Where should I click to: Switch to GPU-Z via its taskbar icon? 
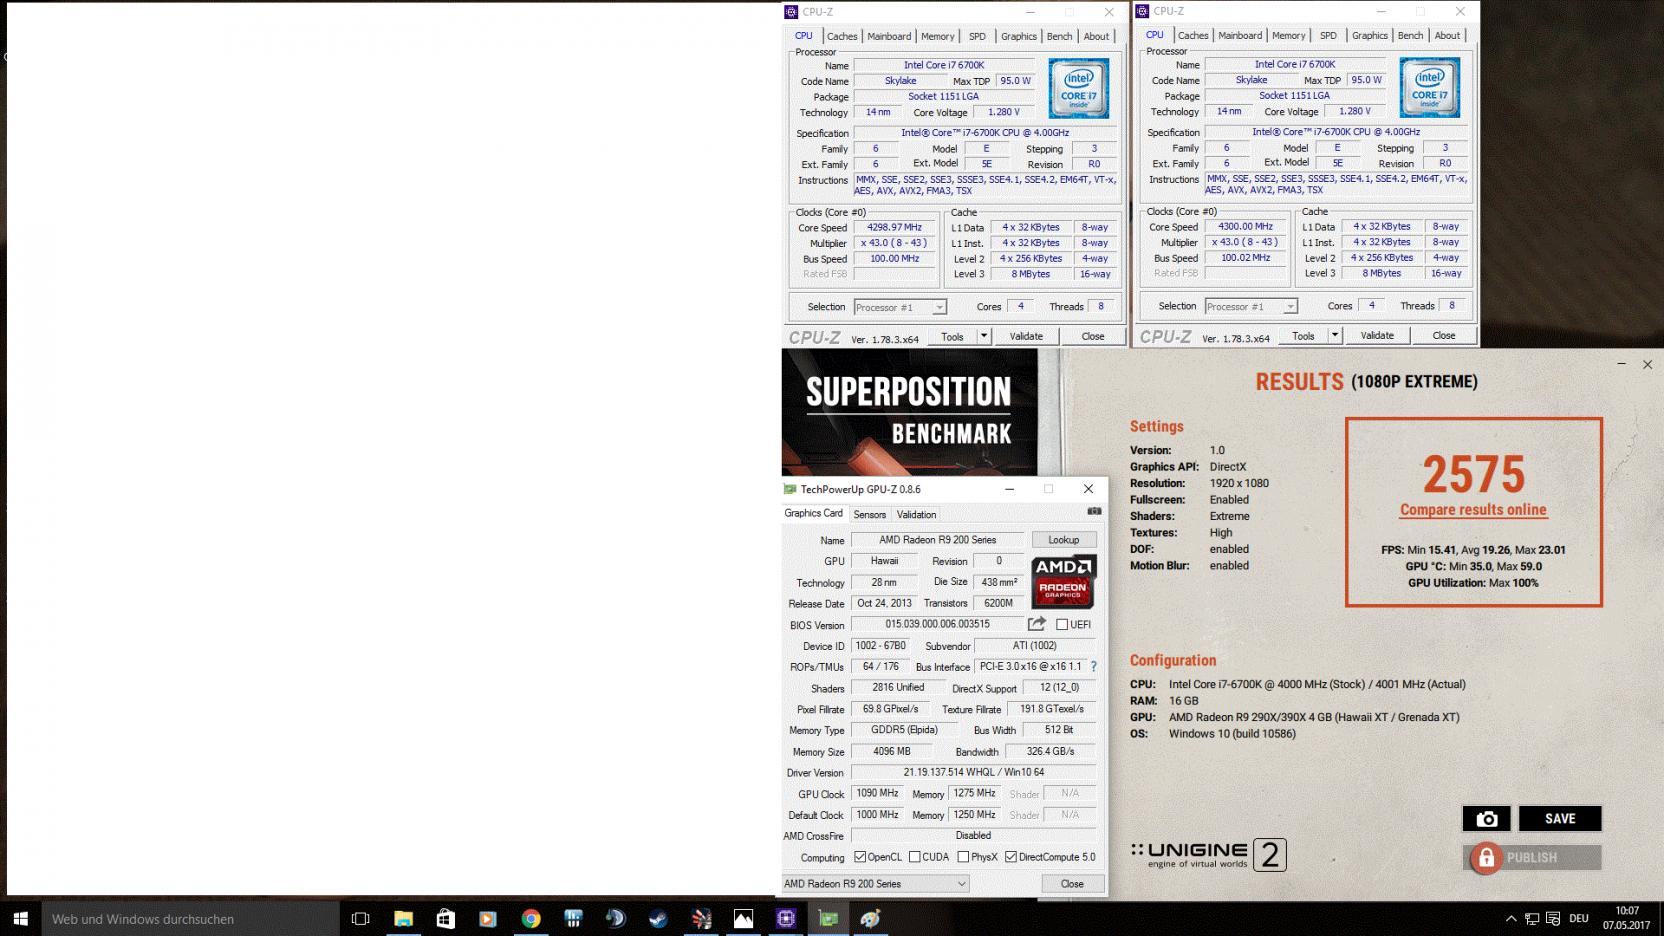coord(828,918)
